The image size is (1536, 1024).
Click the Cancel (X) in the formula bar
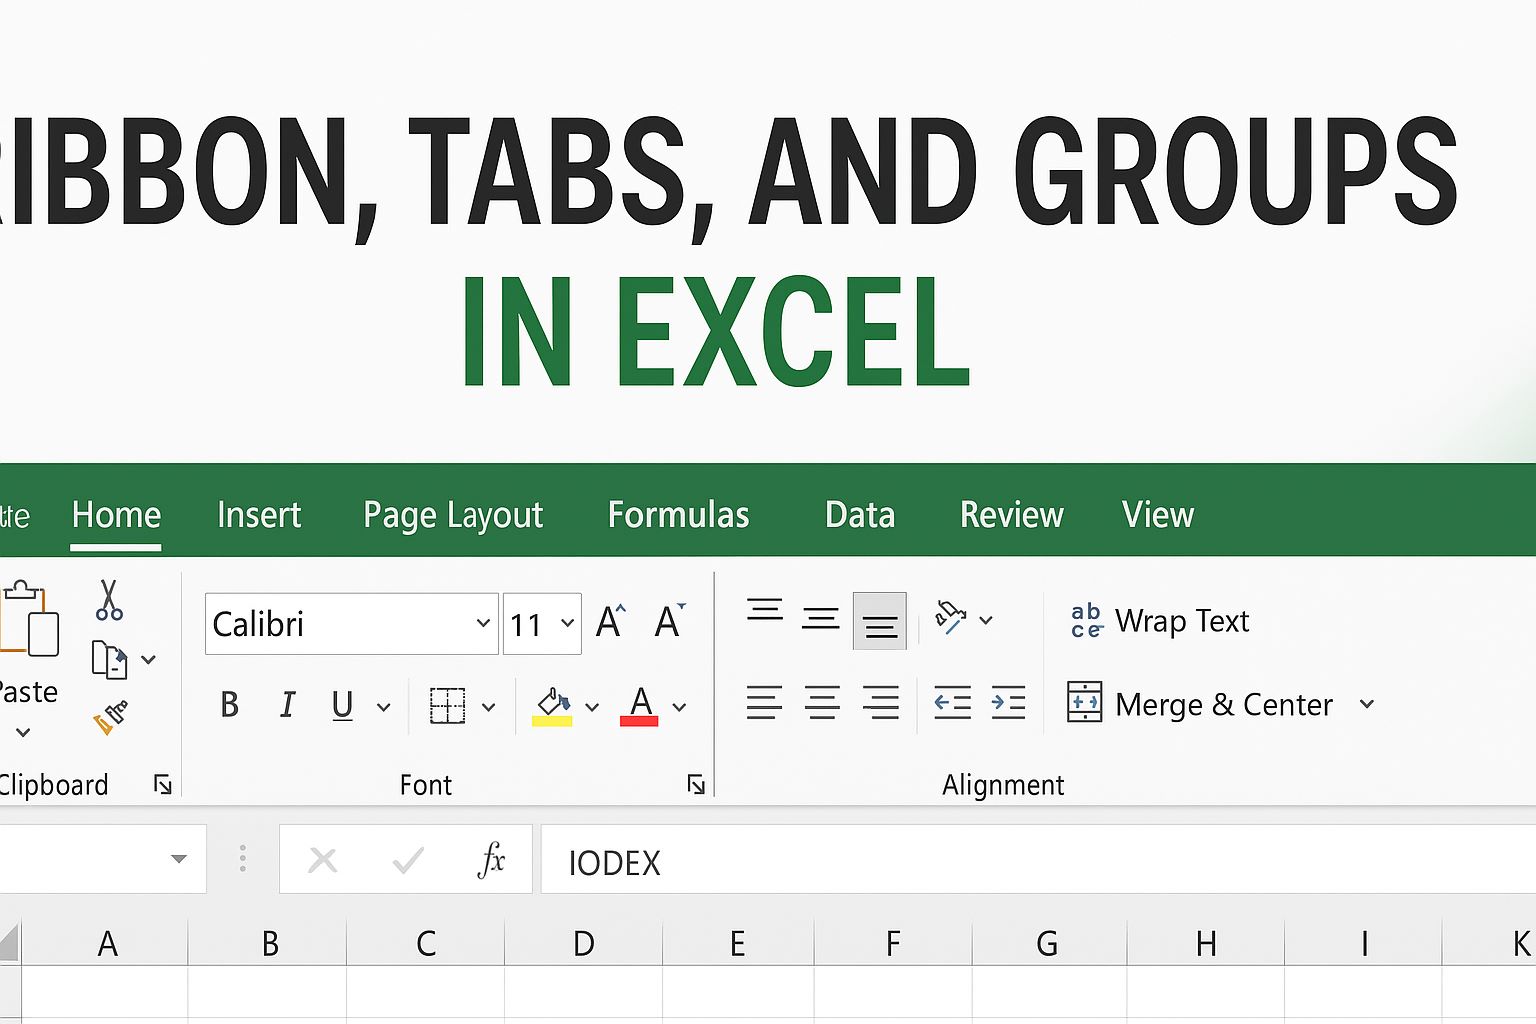322,860
